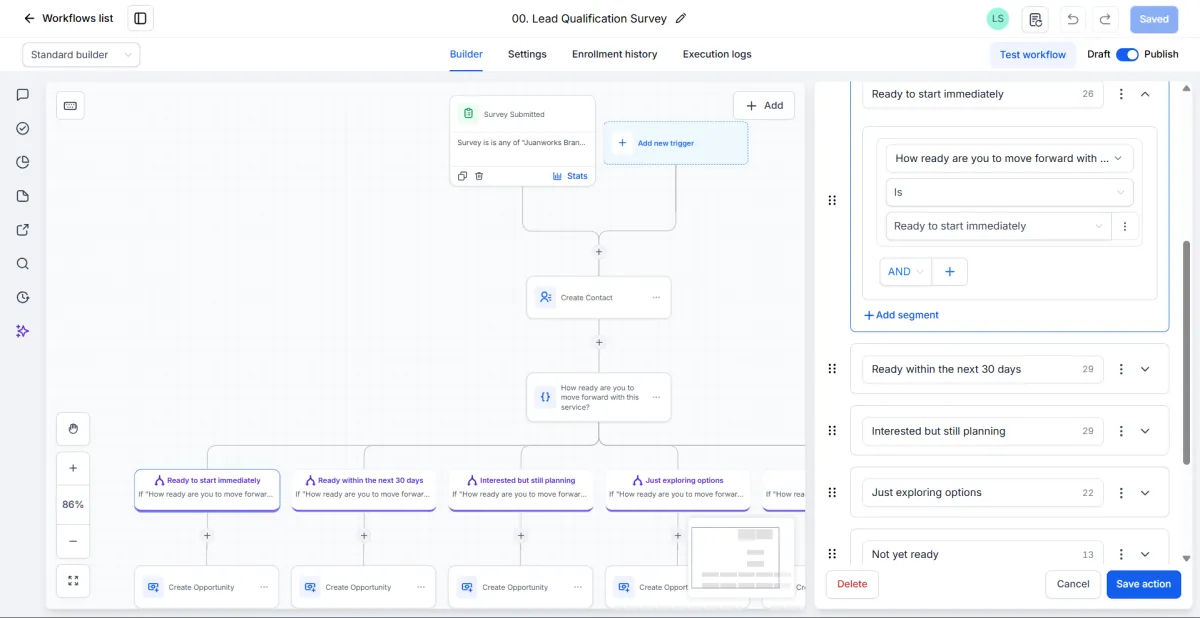Click the Test workflow button
Viewport: 1200px width, 618px height.
tap(1033, 54)
